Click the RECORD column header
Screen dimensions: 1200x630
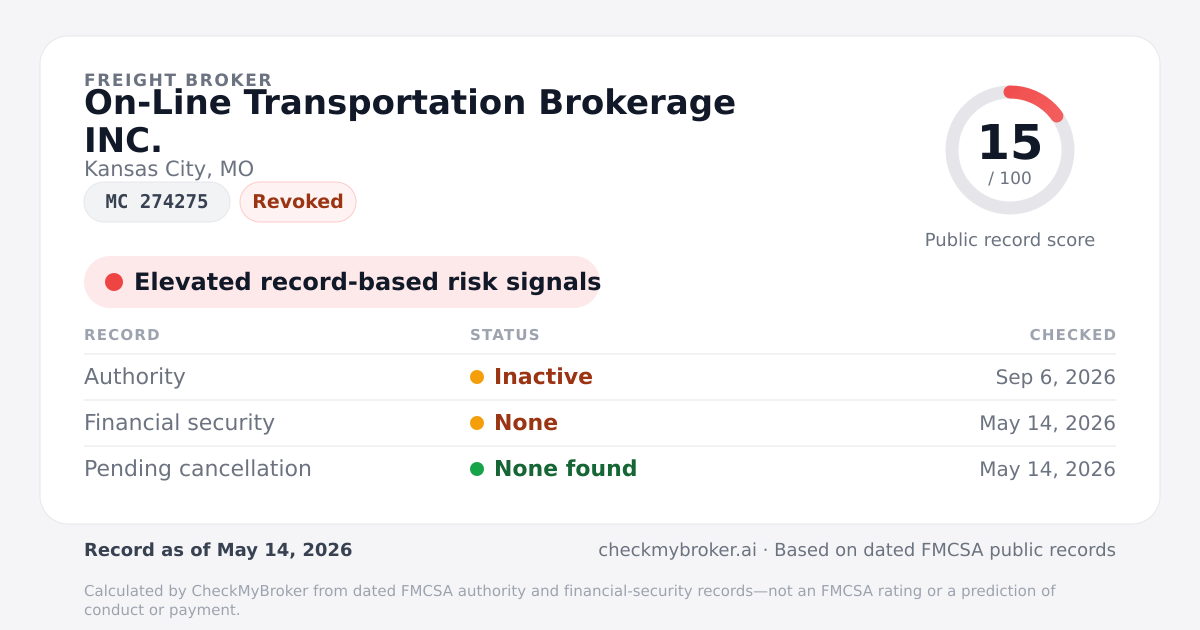pyautogui.click(x=122, y=335)
